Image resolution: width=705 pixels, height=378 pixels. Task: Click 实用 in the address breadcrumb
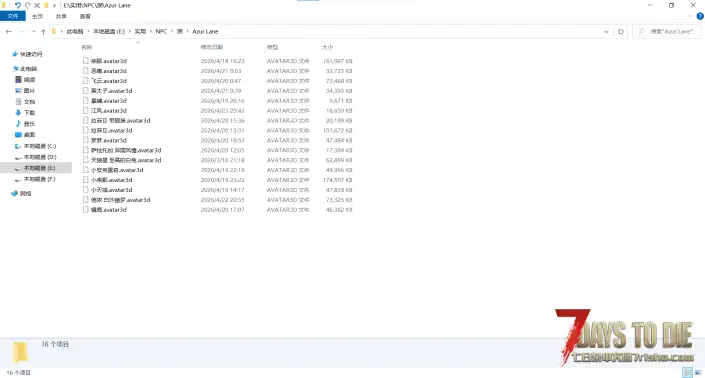click(x=140, y=31)
